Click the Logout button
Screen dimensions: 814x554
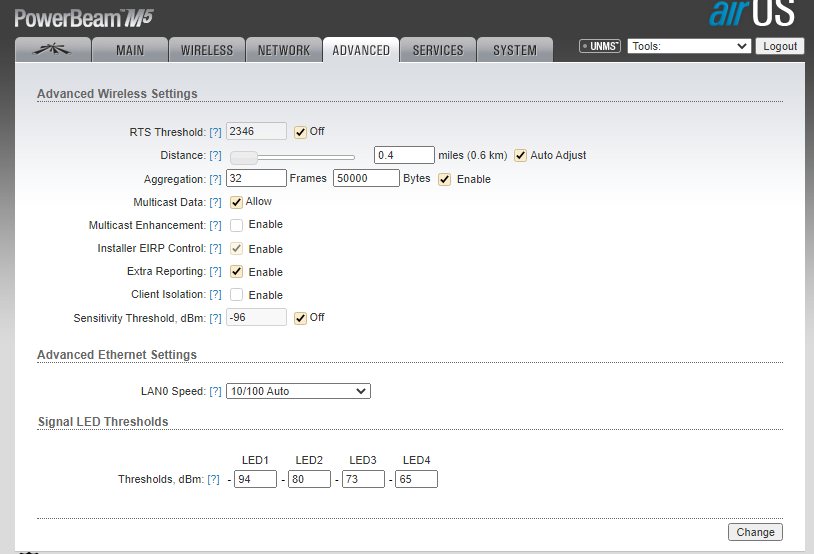coord(780,46)
